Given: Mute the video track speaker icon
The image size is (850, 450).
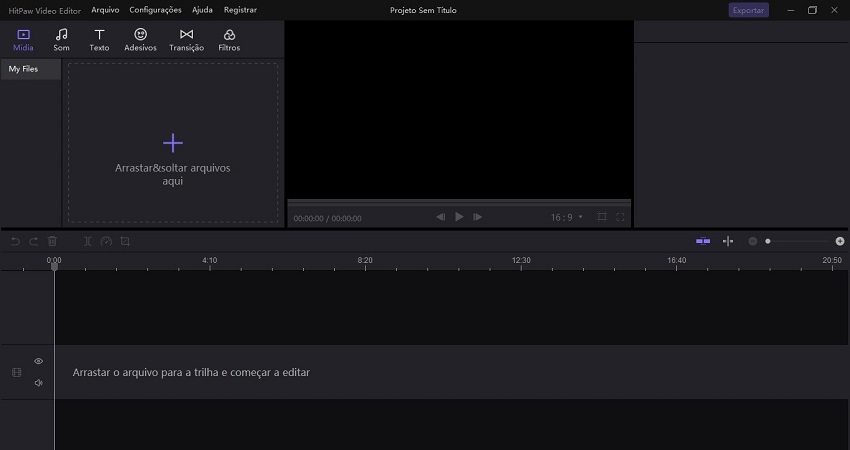Looking at the screenshot, I should point(38,383).
